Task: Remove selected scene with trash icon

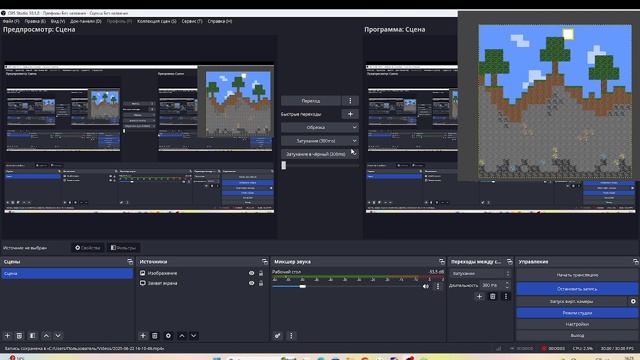Action: tap(19, 336)
